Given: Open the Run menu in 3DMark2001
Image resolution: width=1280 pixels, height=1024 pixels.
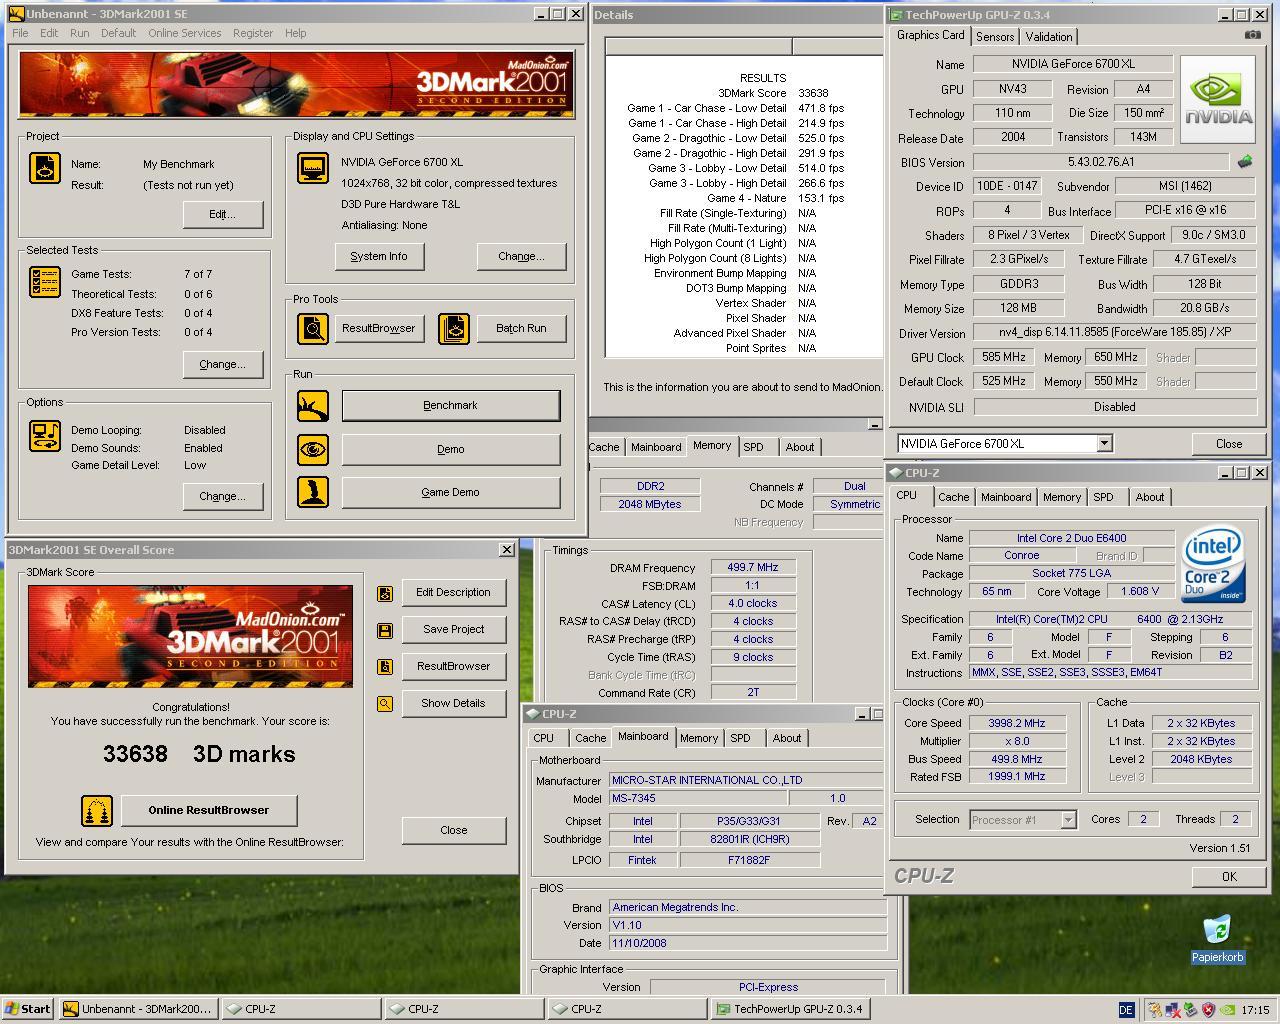Looking at the screenshot, I should 80,33.
